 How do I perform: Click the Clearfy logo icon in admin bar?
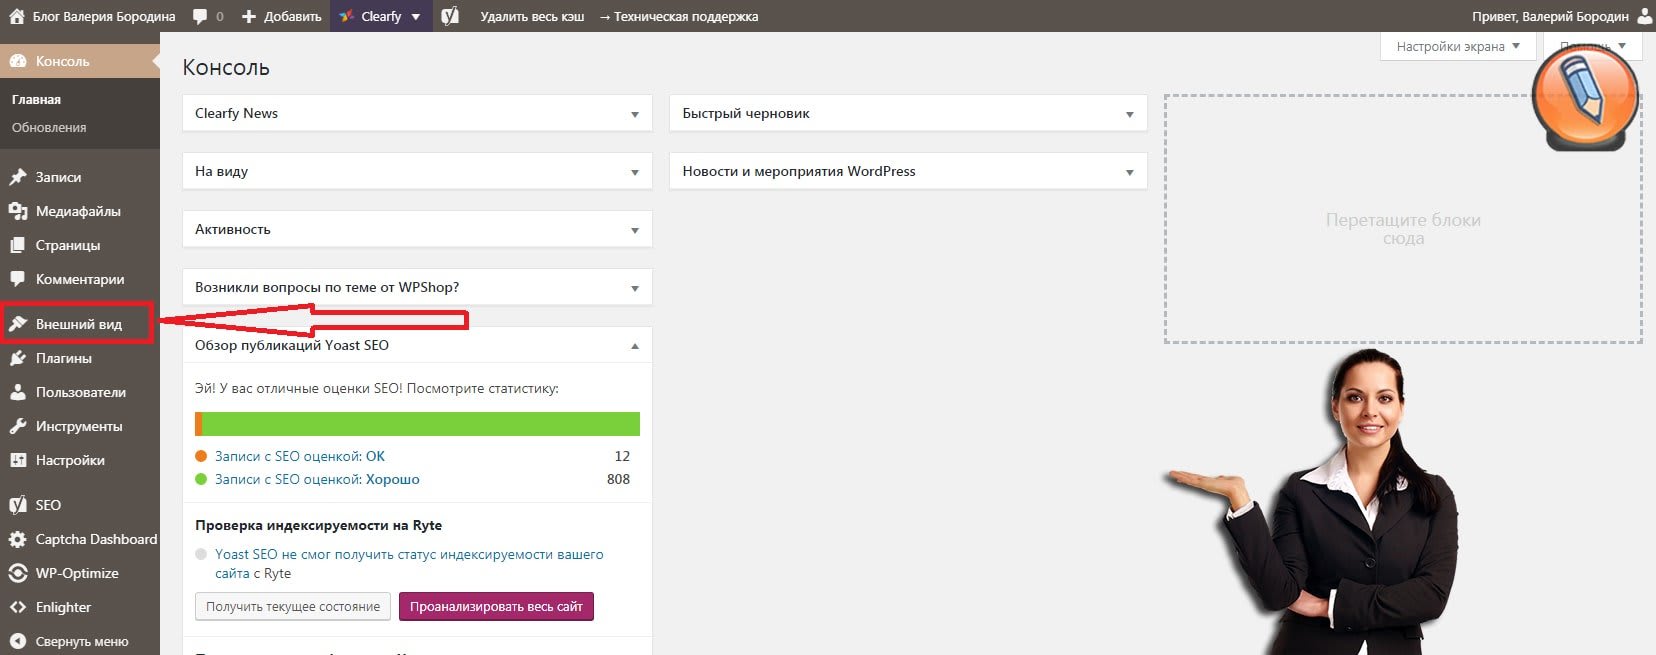[x=346, y=16]
